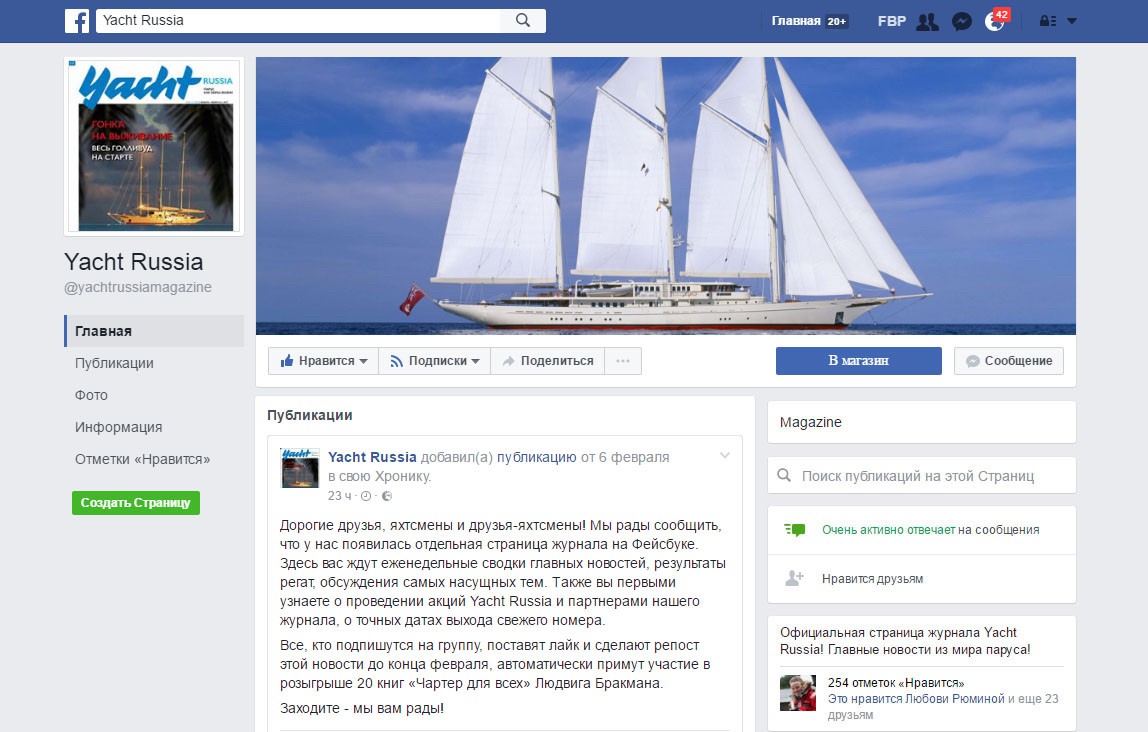
Task: Expand the Подписки dropdown button
Action: coord(434,361)
